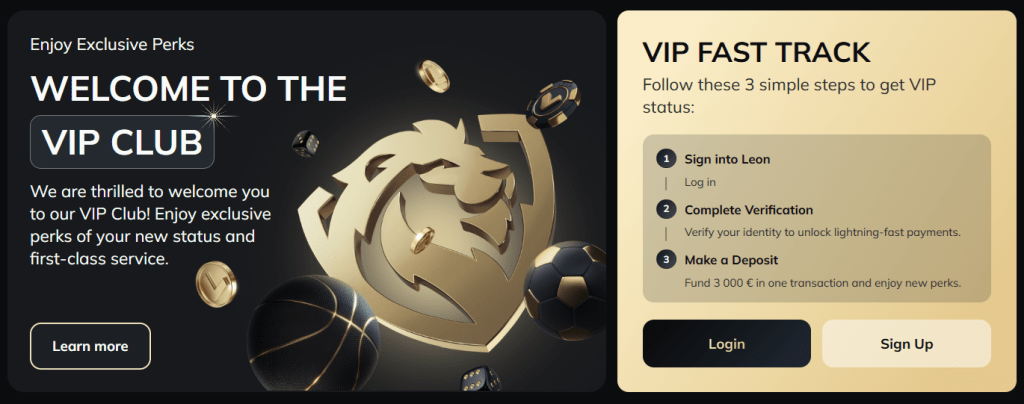Click the VIP FAST TRACK heading

pos(756,52)
